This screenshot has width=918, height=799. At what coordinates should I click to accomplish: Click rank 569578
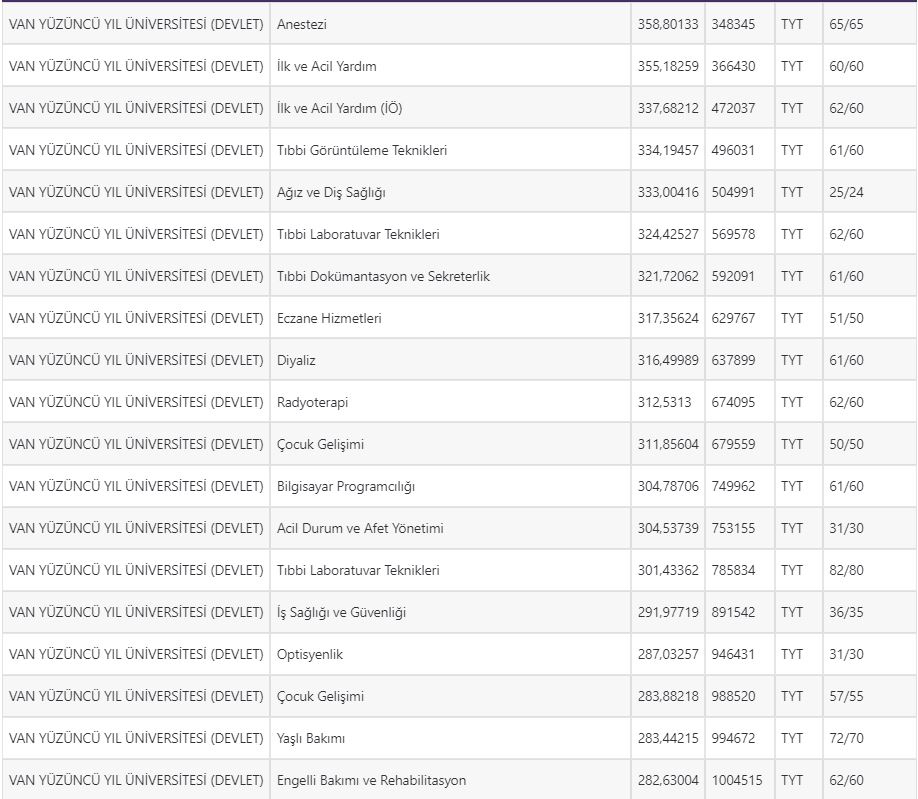733,234
